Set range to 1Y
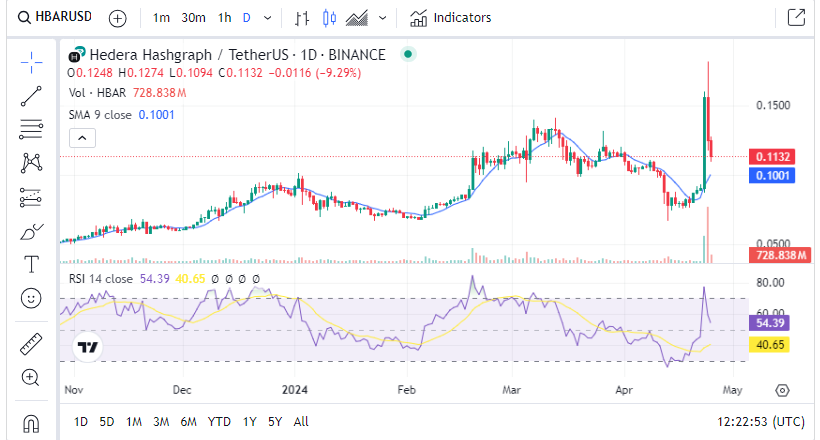 pos(249,422)
